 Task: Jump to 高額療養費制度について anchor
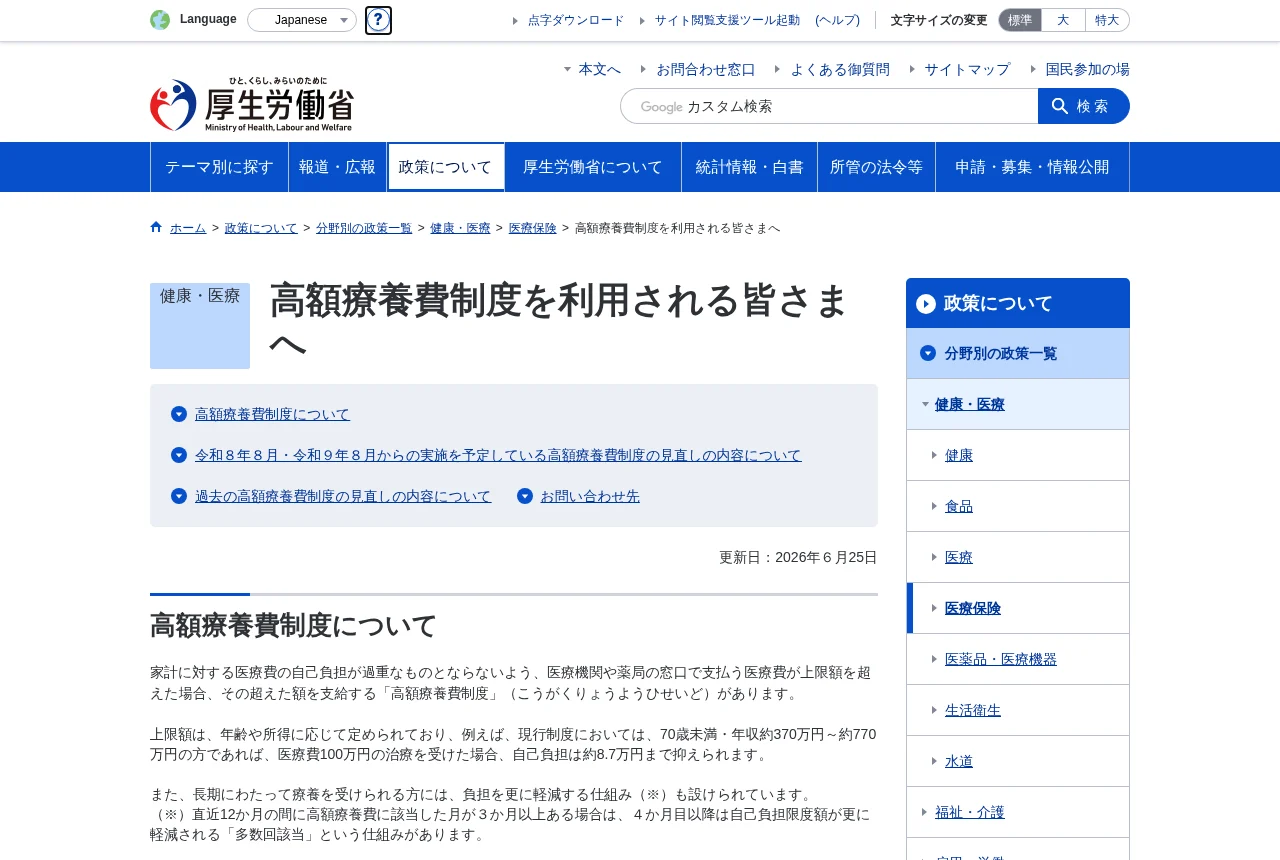tap(273, 414)
